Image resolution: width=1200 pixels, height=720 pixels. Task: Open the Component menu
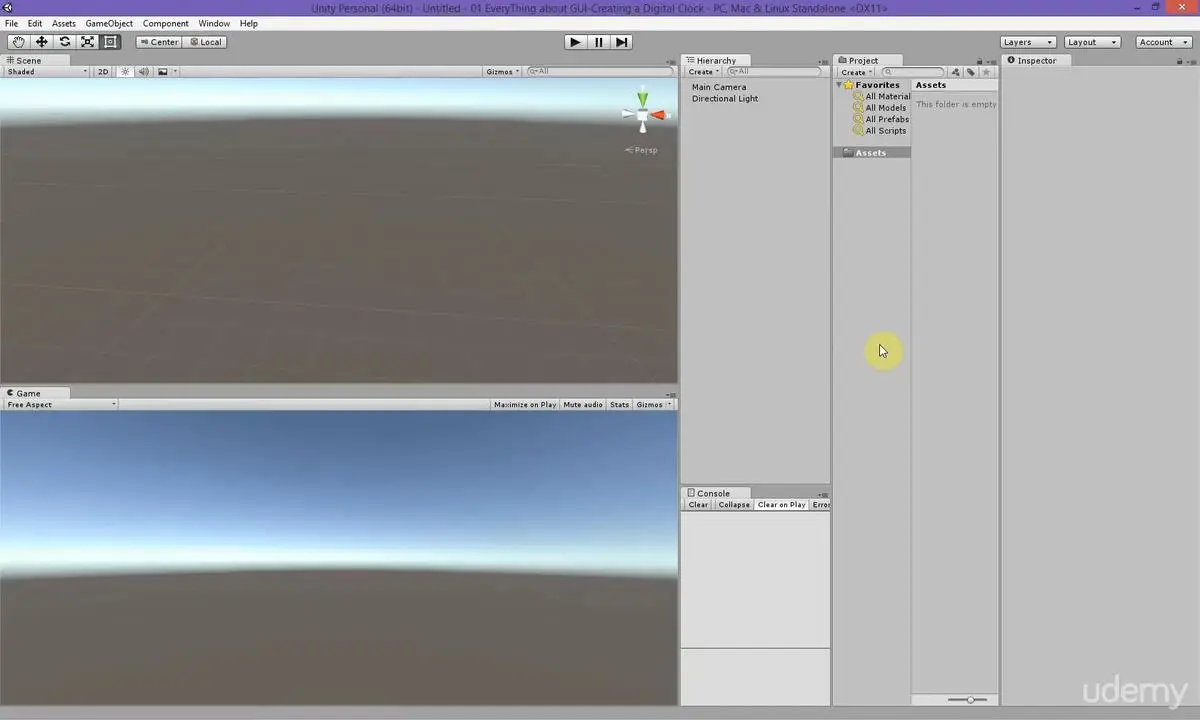coord(165,23)
